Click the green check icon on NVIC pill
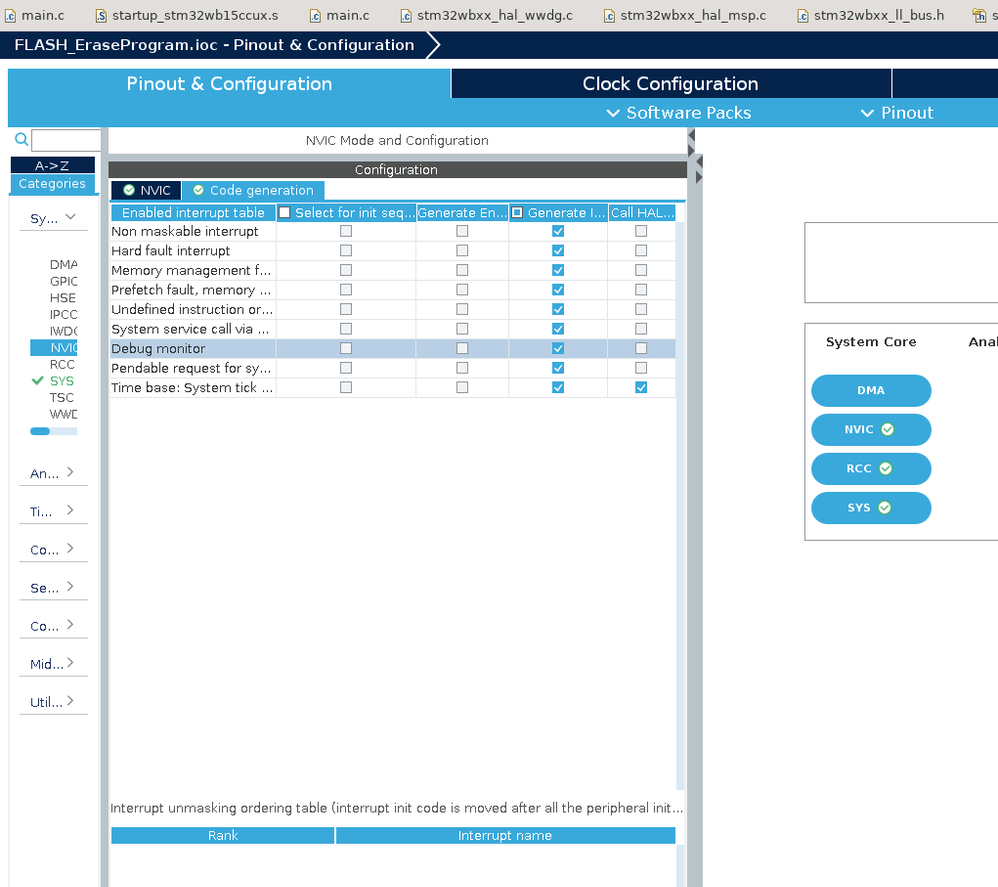 tap(887, 430)
